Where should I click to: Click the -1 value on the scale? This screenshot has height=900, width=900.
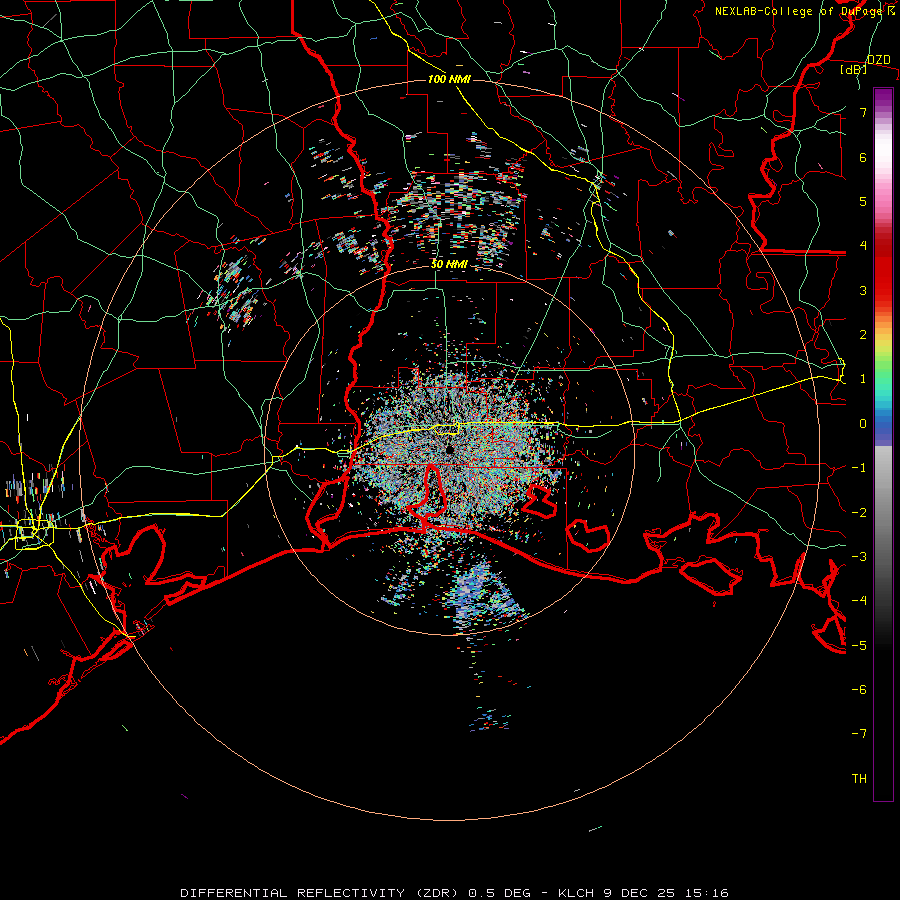tap(859, 468)
